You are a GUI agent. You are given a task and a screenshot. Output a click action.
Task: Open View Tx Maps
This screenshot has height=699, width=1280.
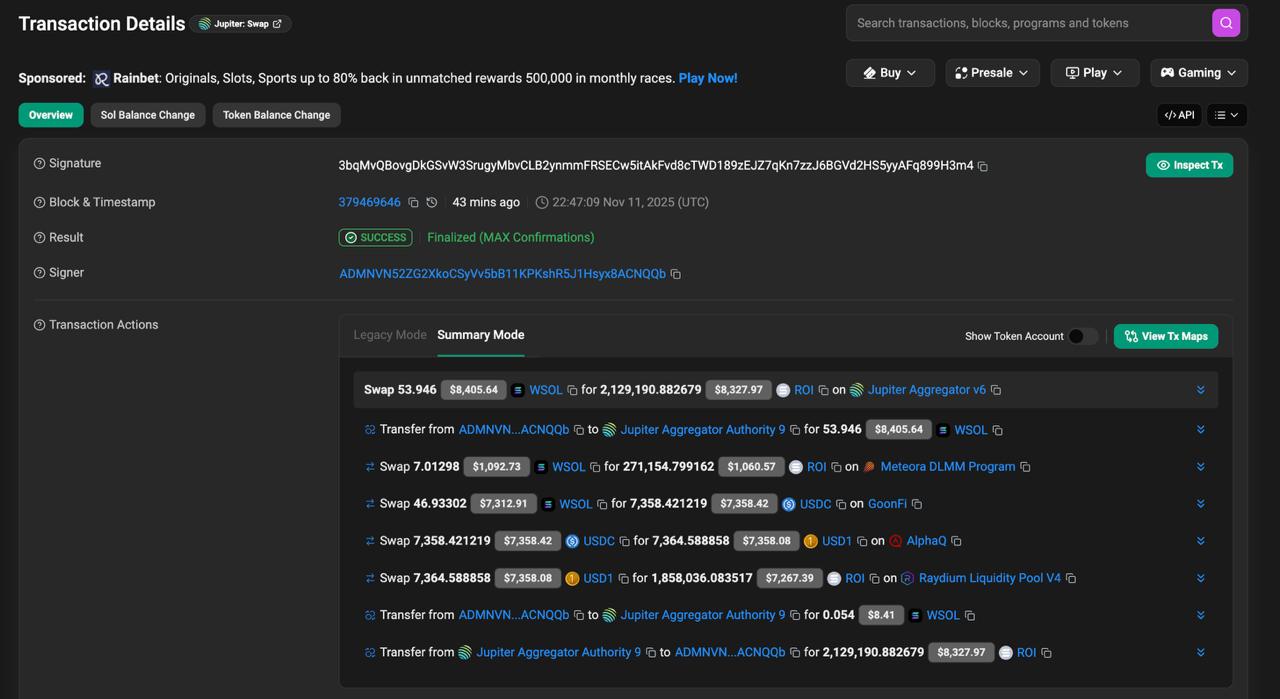1166,336
